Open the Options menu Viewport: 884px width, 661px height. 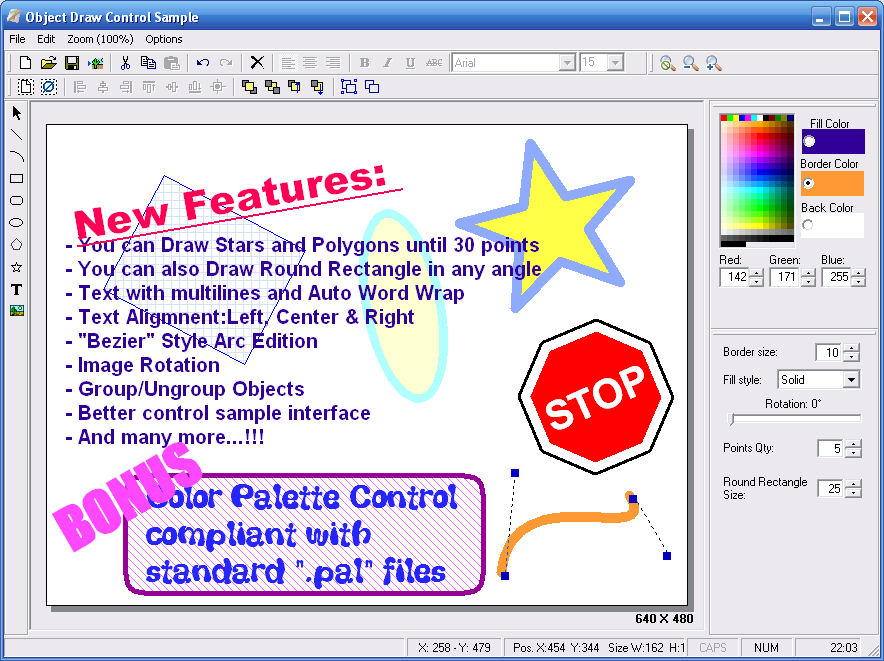(x=164, y=39)
